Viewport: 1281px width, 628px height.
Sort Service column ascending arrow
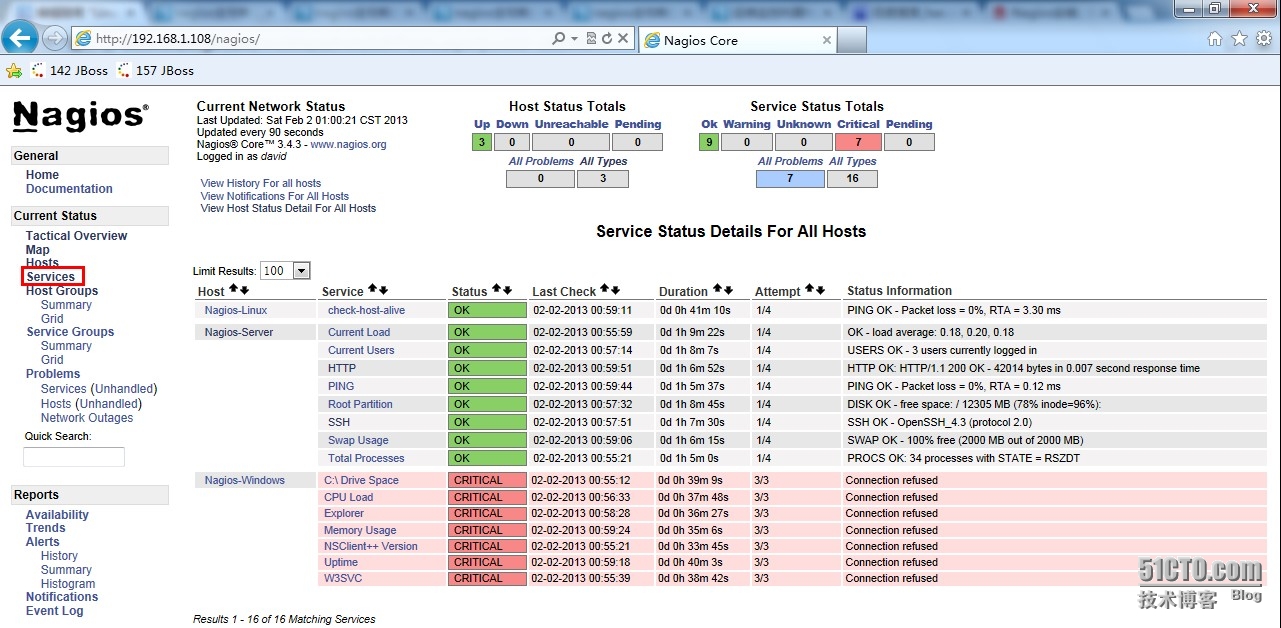point(372,290)
